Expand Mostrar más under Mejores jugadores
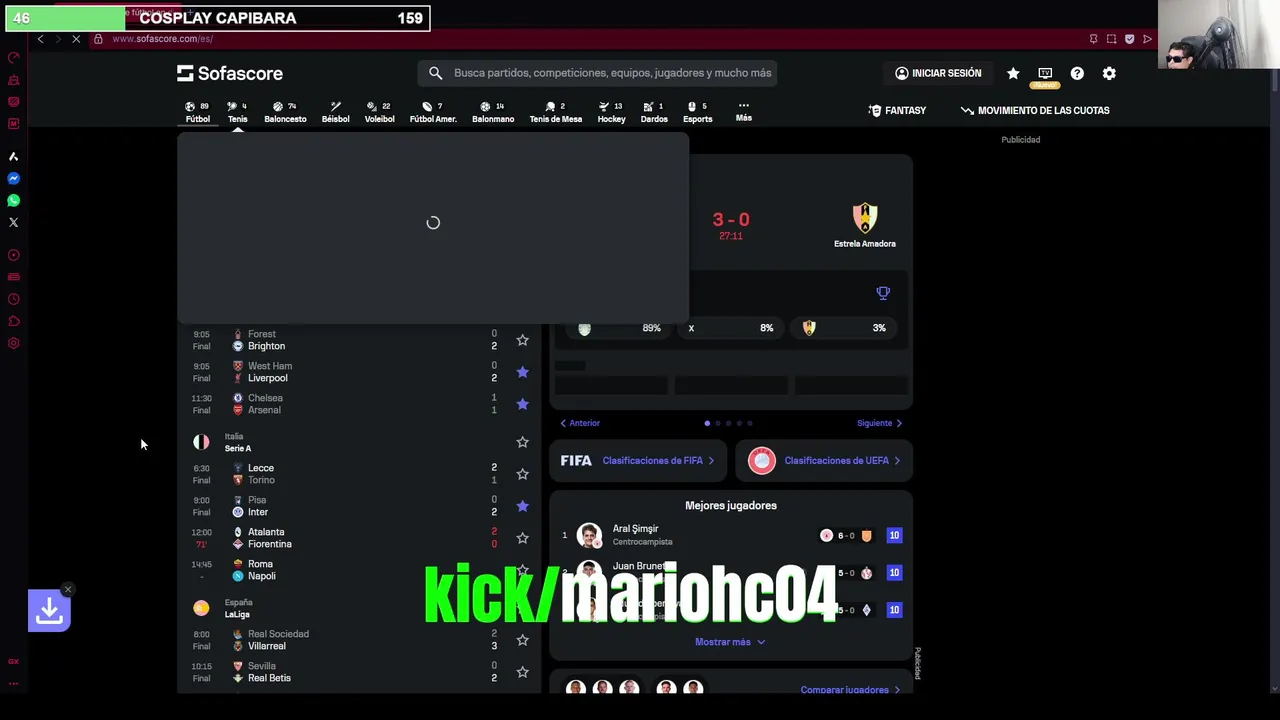Image resolution: width=1280 pixels, height=720 pixels. (730, 642)
